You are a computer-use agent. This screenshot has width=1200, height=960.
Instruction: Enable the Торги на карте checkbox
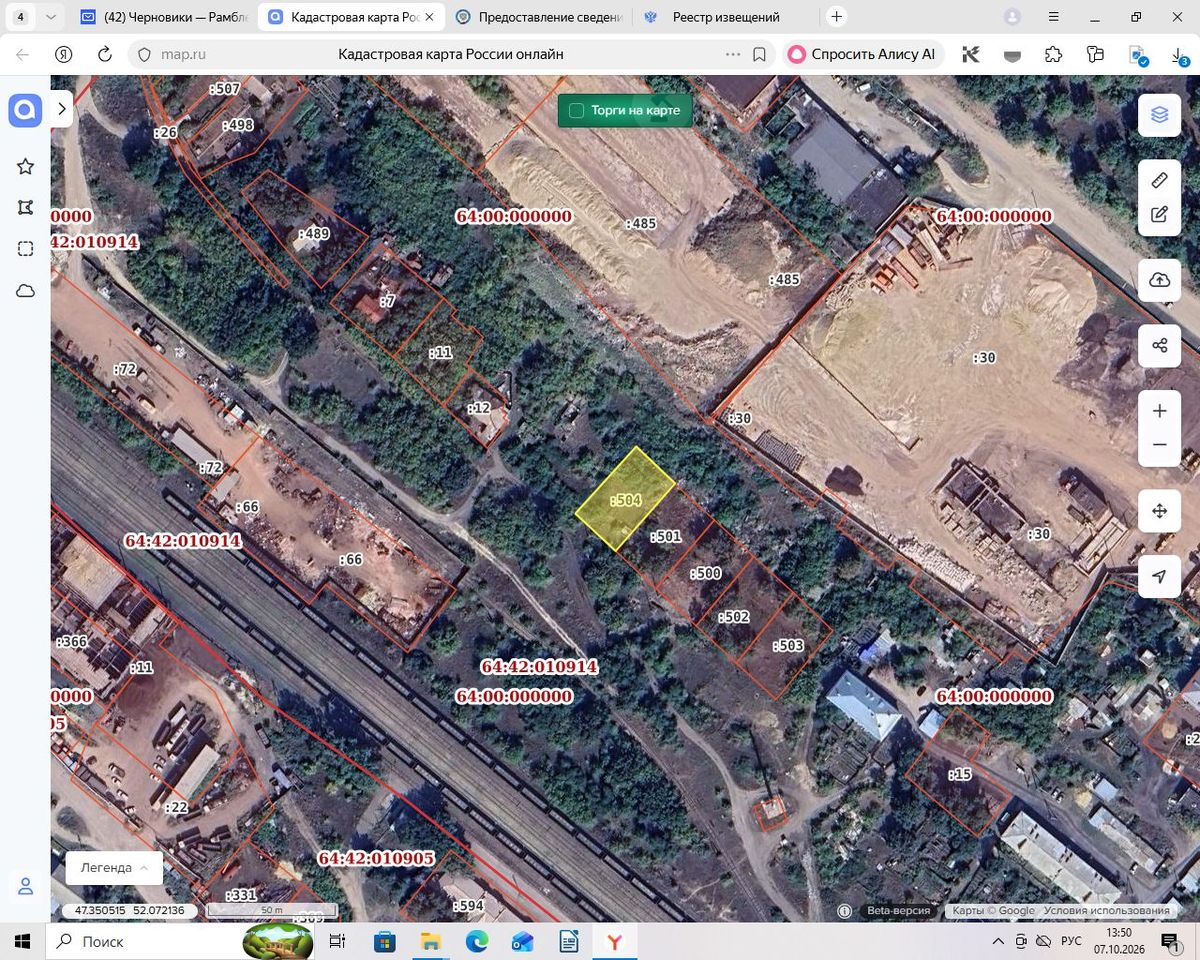[x=576, y=110]
